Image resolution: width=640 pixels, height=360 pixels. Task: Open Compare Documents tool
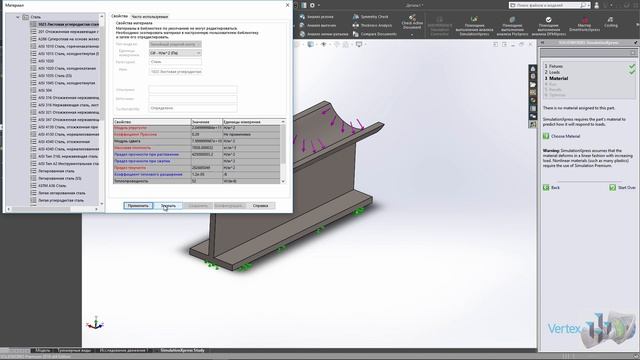(375, 34)
